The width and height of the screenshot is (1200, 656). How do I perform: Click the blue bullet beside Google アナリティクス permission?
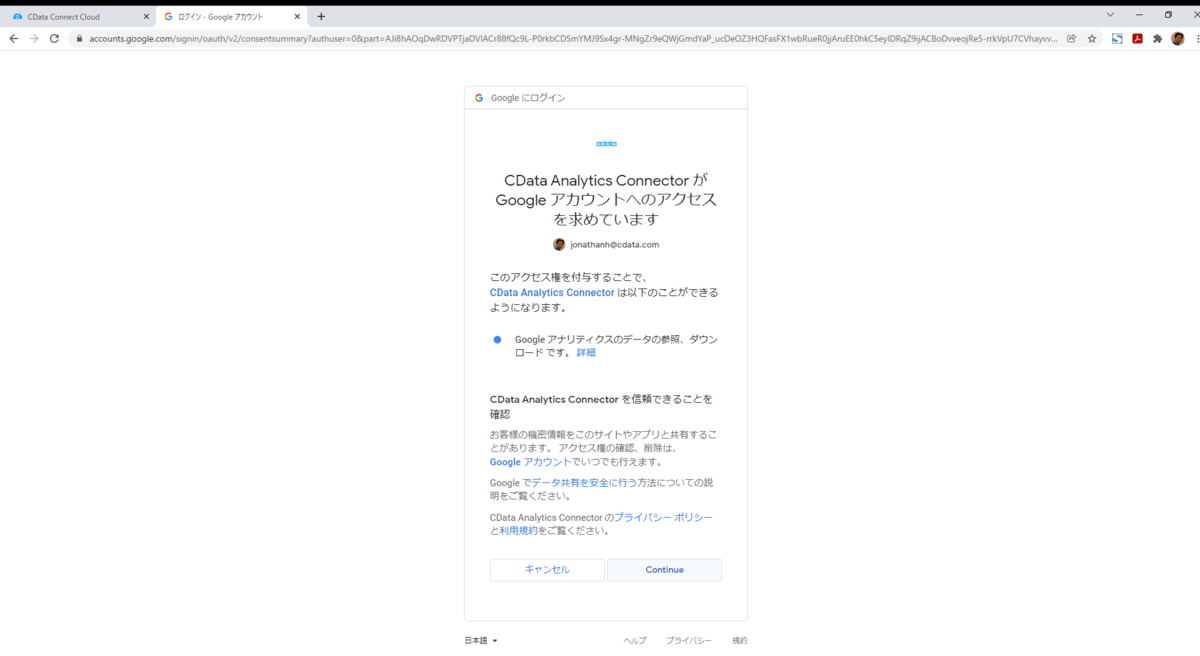pyautogui.click(x=497, y=340)
